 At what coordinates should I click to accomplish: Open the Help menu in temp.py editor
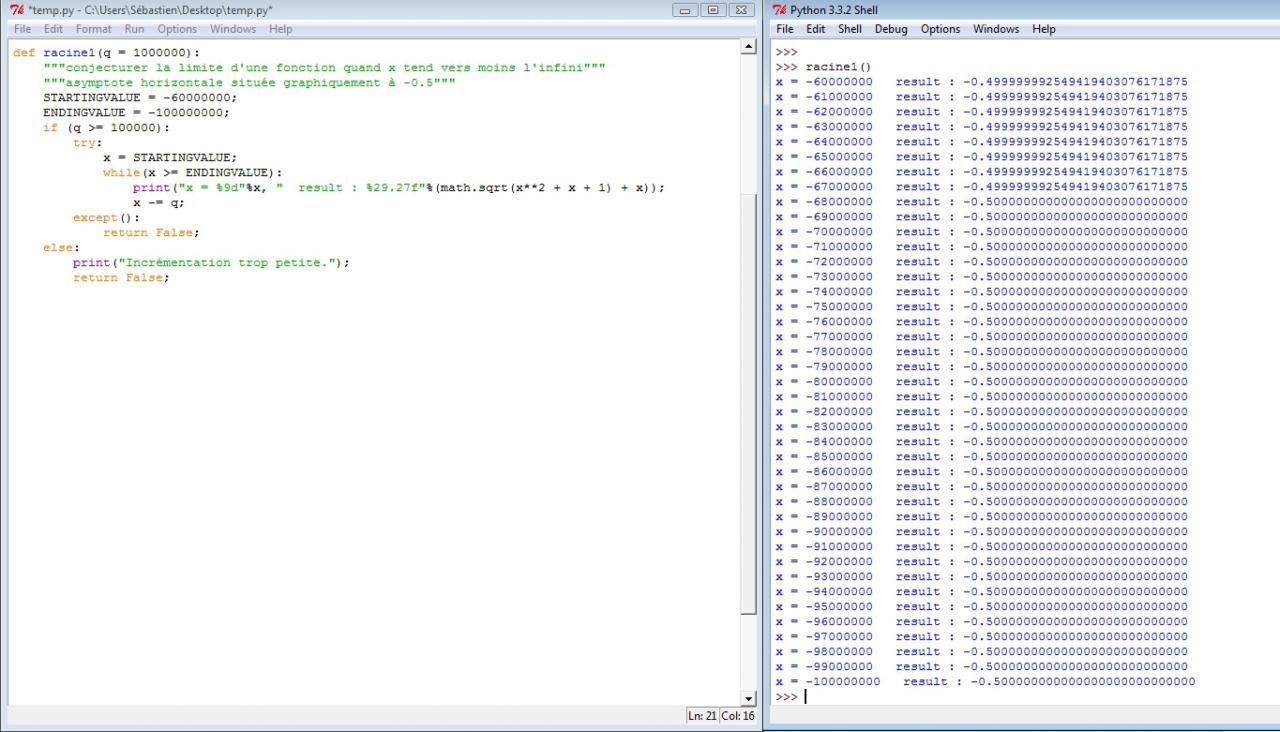click(281, 29)
